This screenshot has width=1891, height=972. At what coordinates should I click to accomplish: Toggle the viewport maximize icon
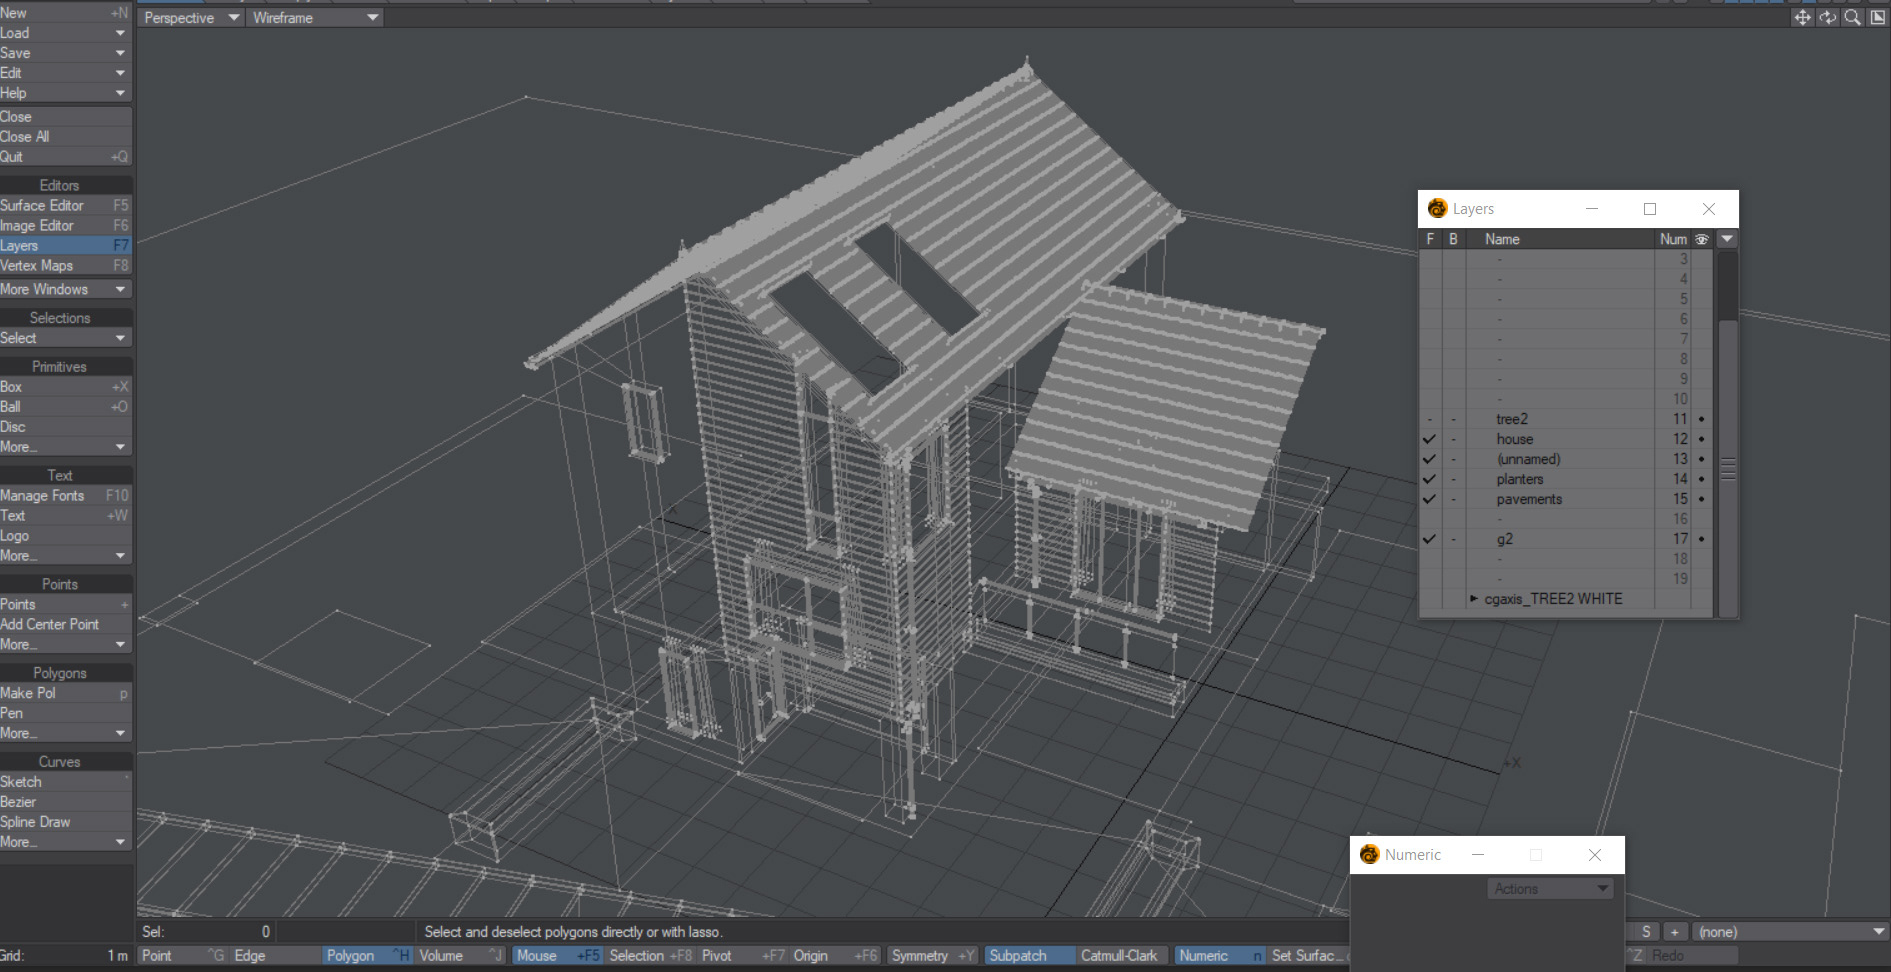click(x=1877, y=18)
